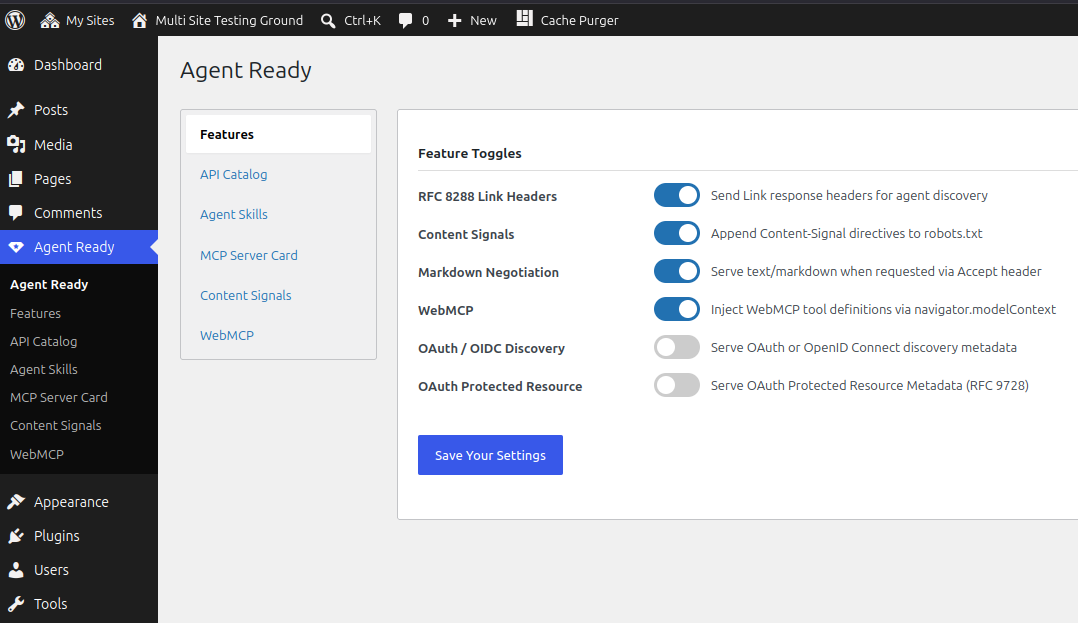Click the Cache Purger icon

pyautogui.click(x=525, y=19)
